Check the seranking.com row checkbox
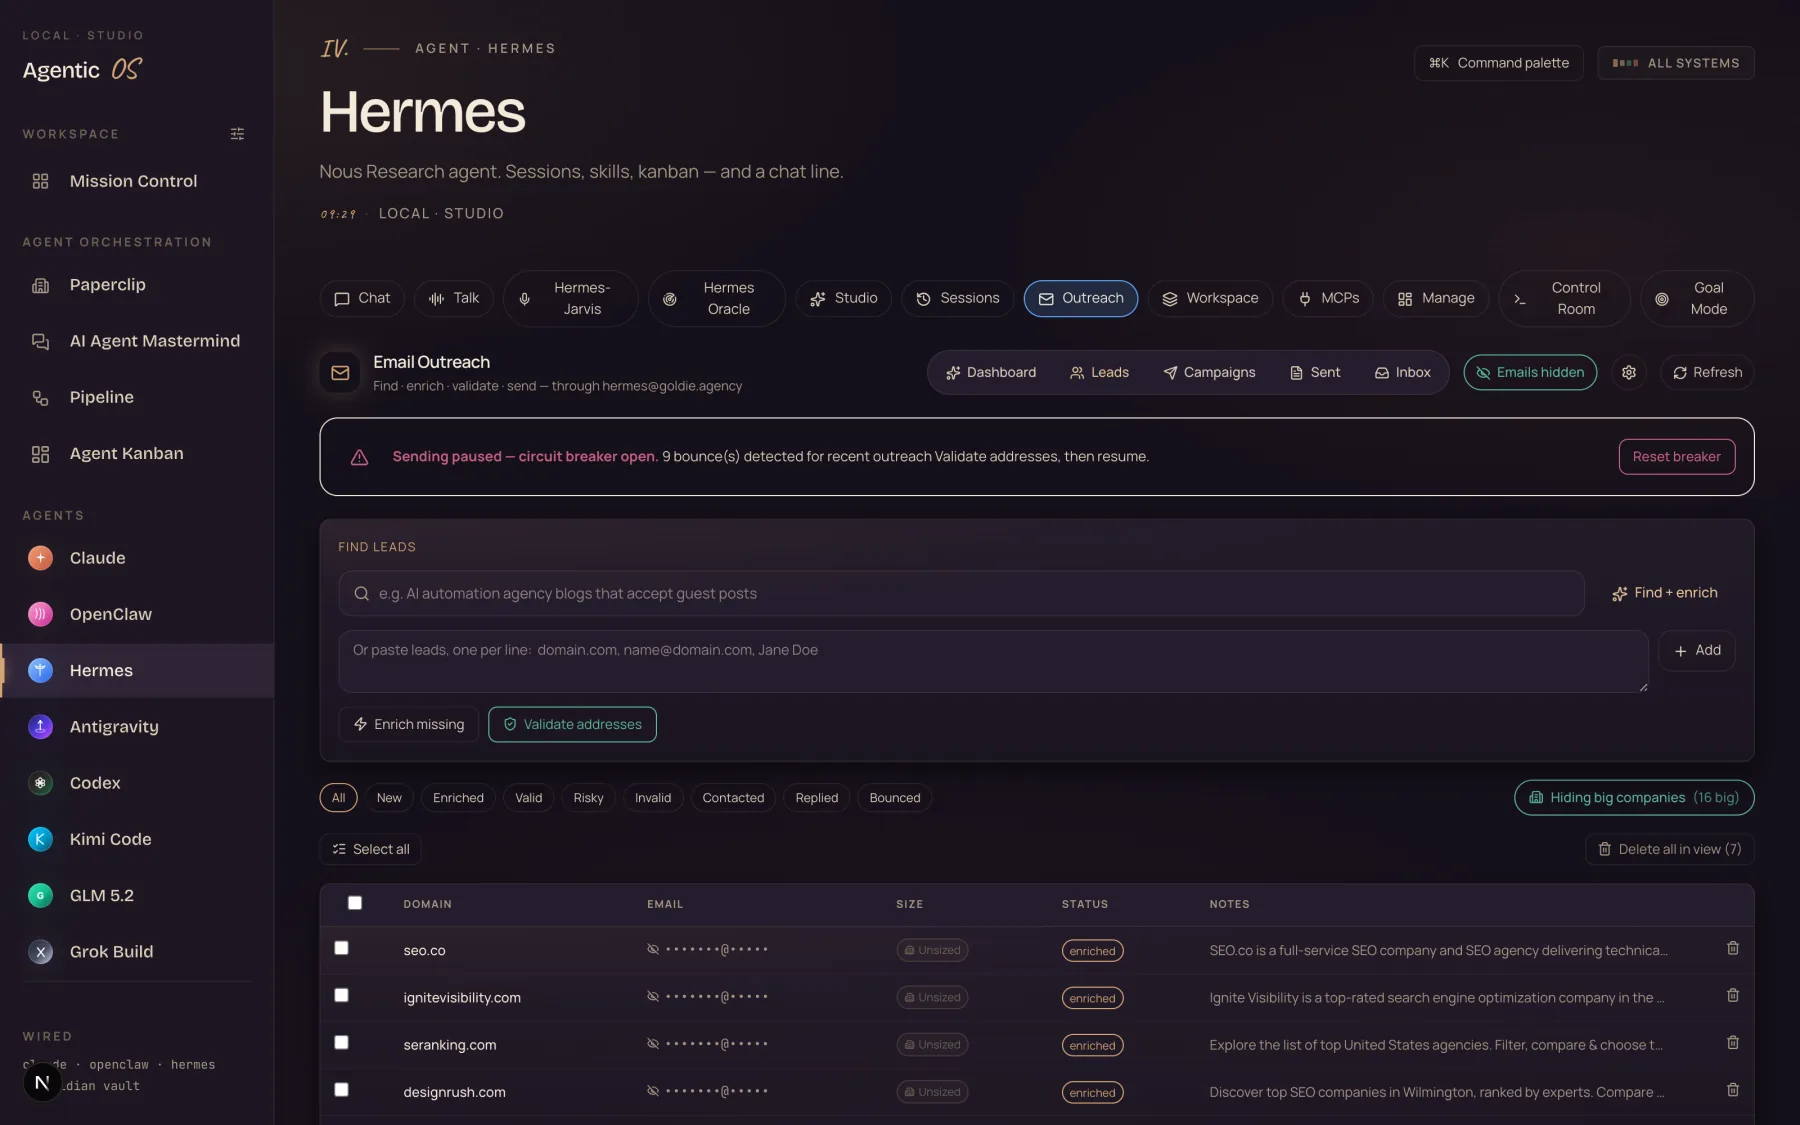The height and width of the screenshot is (1125, 1800). pos(341,1043)
